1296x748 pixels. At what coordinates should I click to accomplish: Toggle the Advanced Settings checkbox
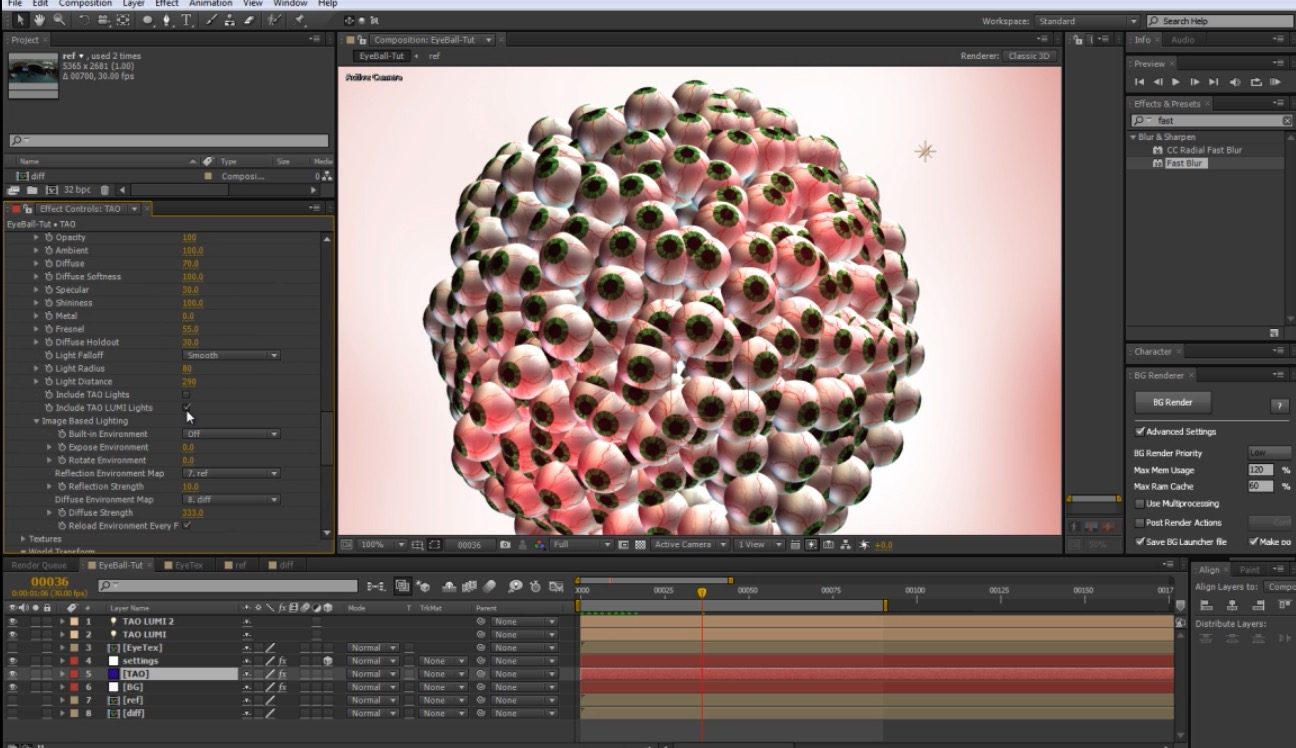click(1140, 432)
